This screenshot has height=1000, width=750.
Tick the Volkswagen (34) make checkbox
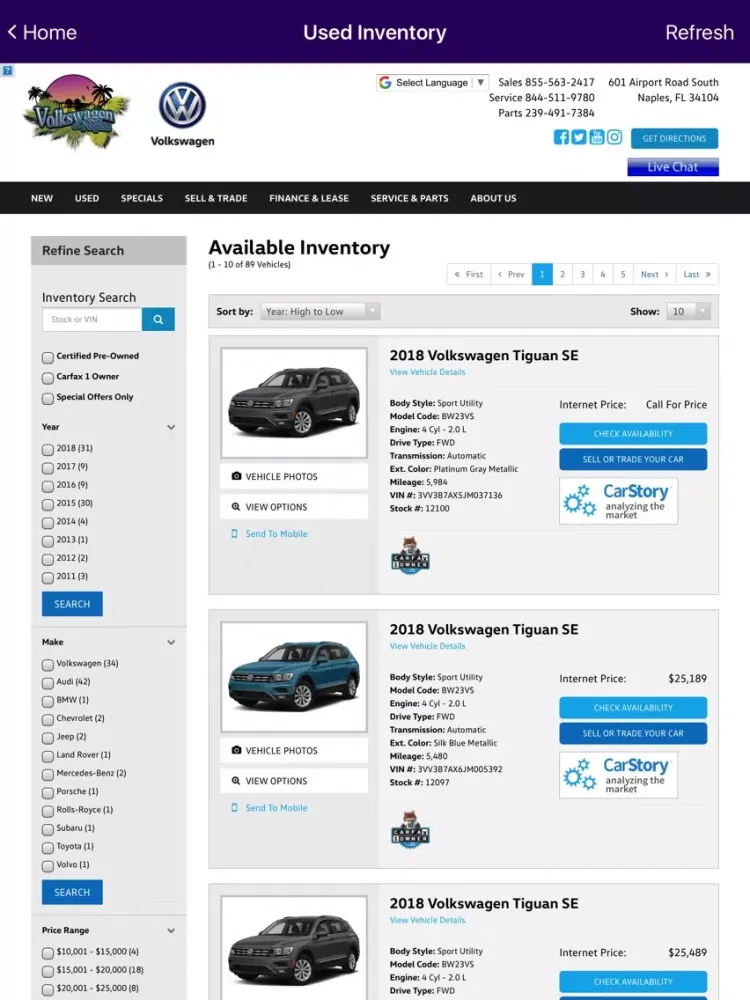48,665
